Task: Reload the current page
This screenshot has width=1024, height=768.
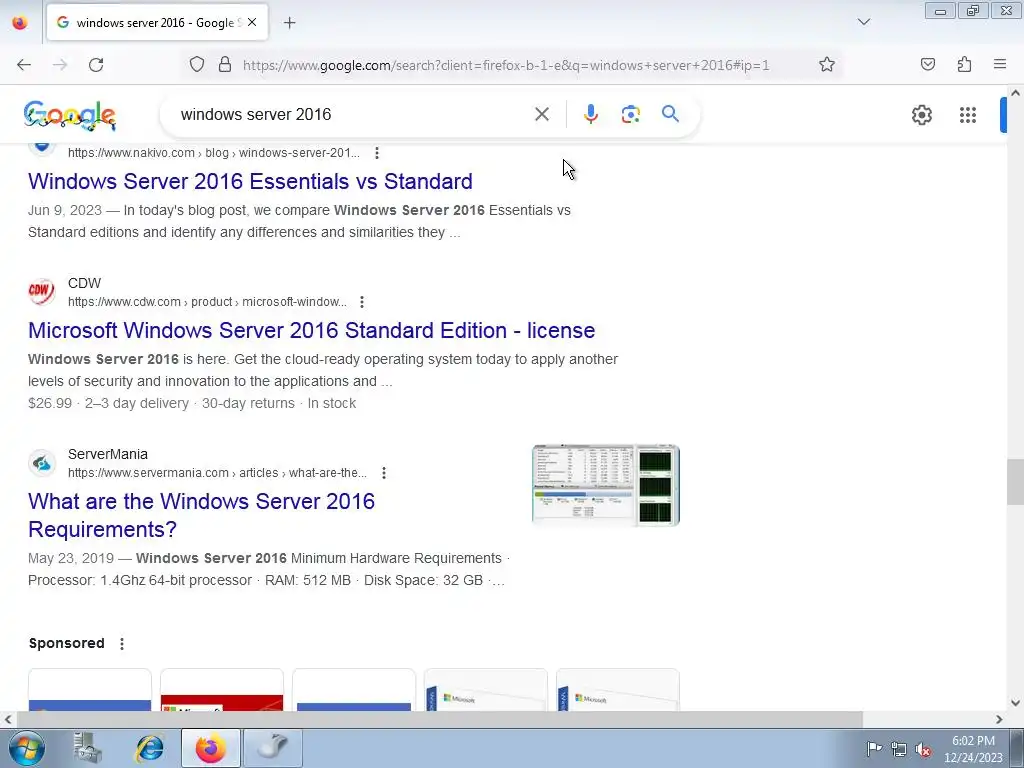Action: pos(96,65)
